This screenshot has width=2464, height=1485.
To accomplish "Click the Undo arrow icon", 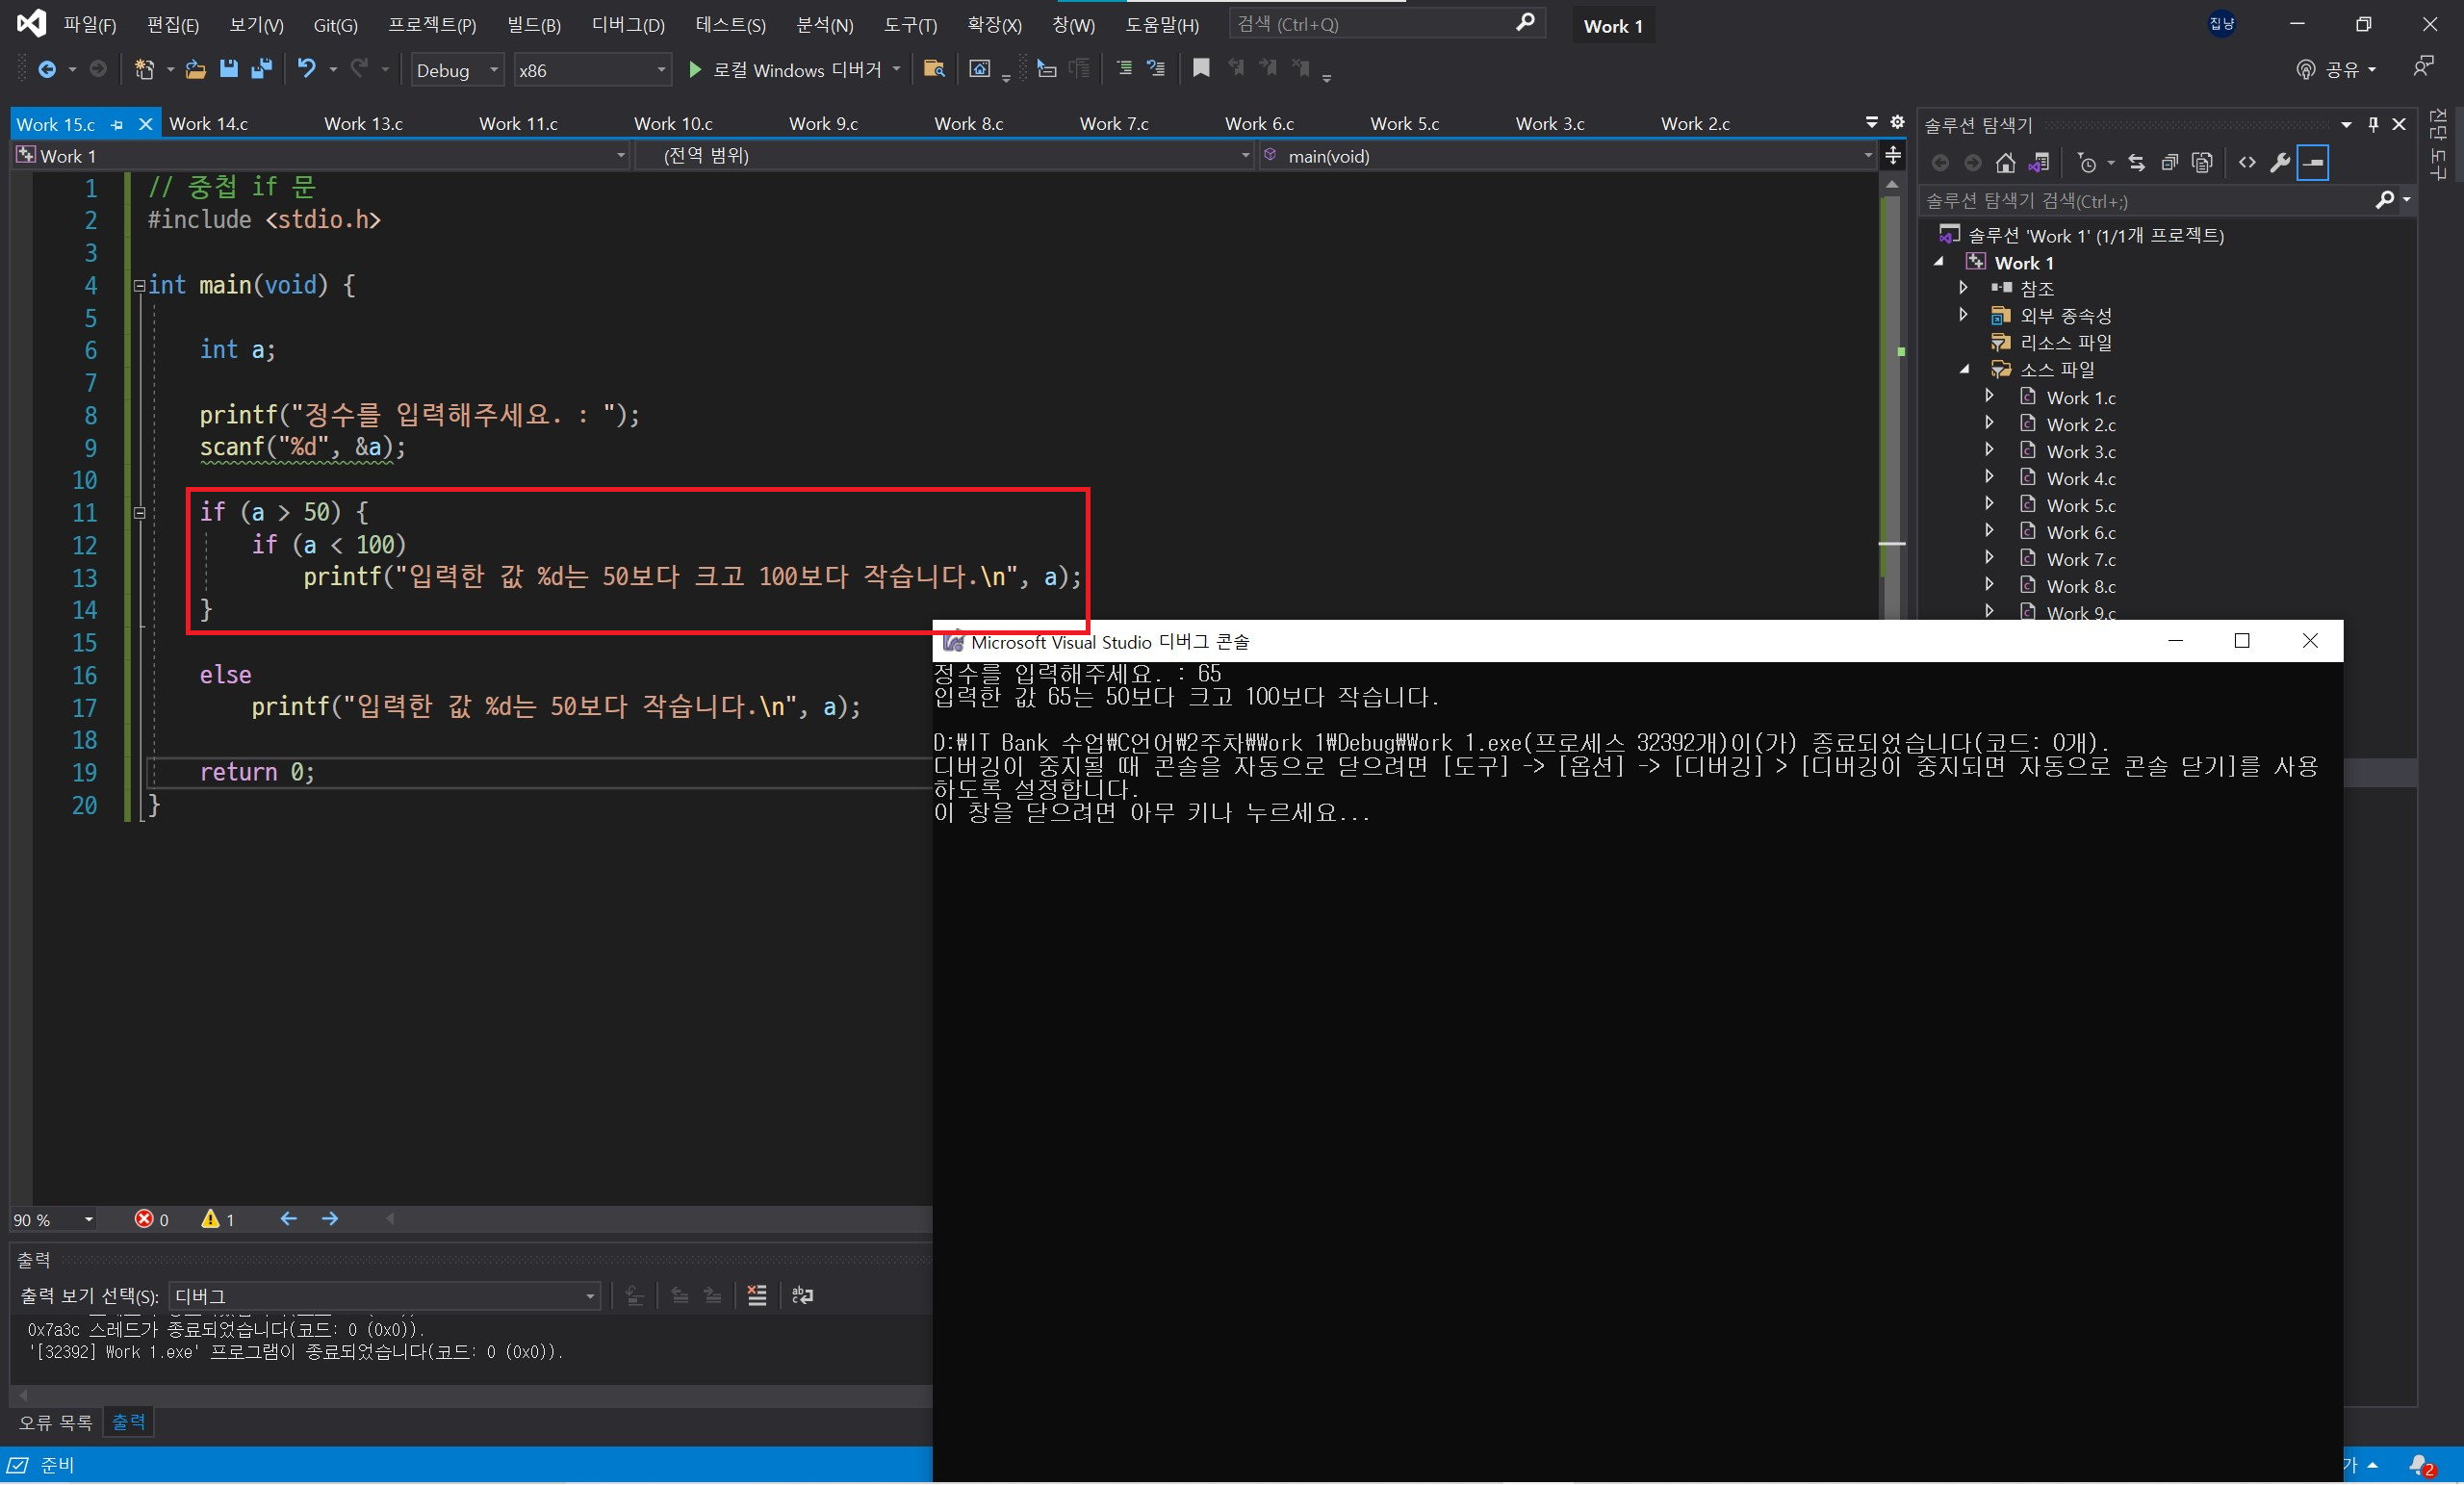I will (306, 69).
